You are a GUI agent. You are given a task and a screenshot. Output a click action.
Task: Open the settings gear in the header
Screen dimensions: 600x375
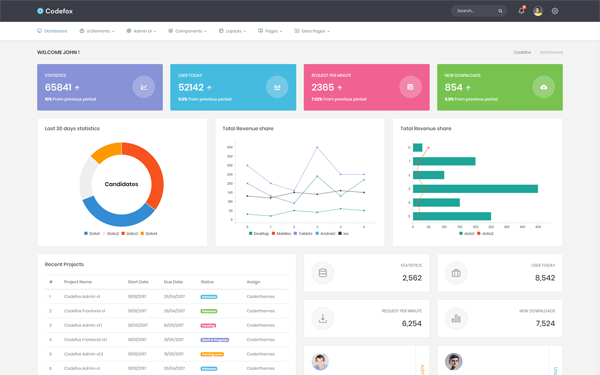click(555, 11)
